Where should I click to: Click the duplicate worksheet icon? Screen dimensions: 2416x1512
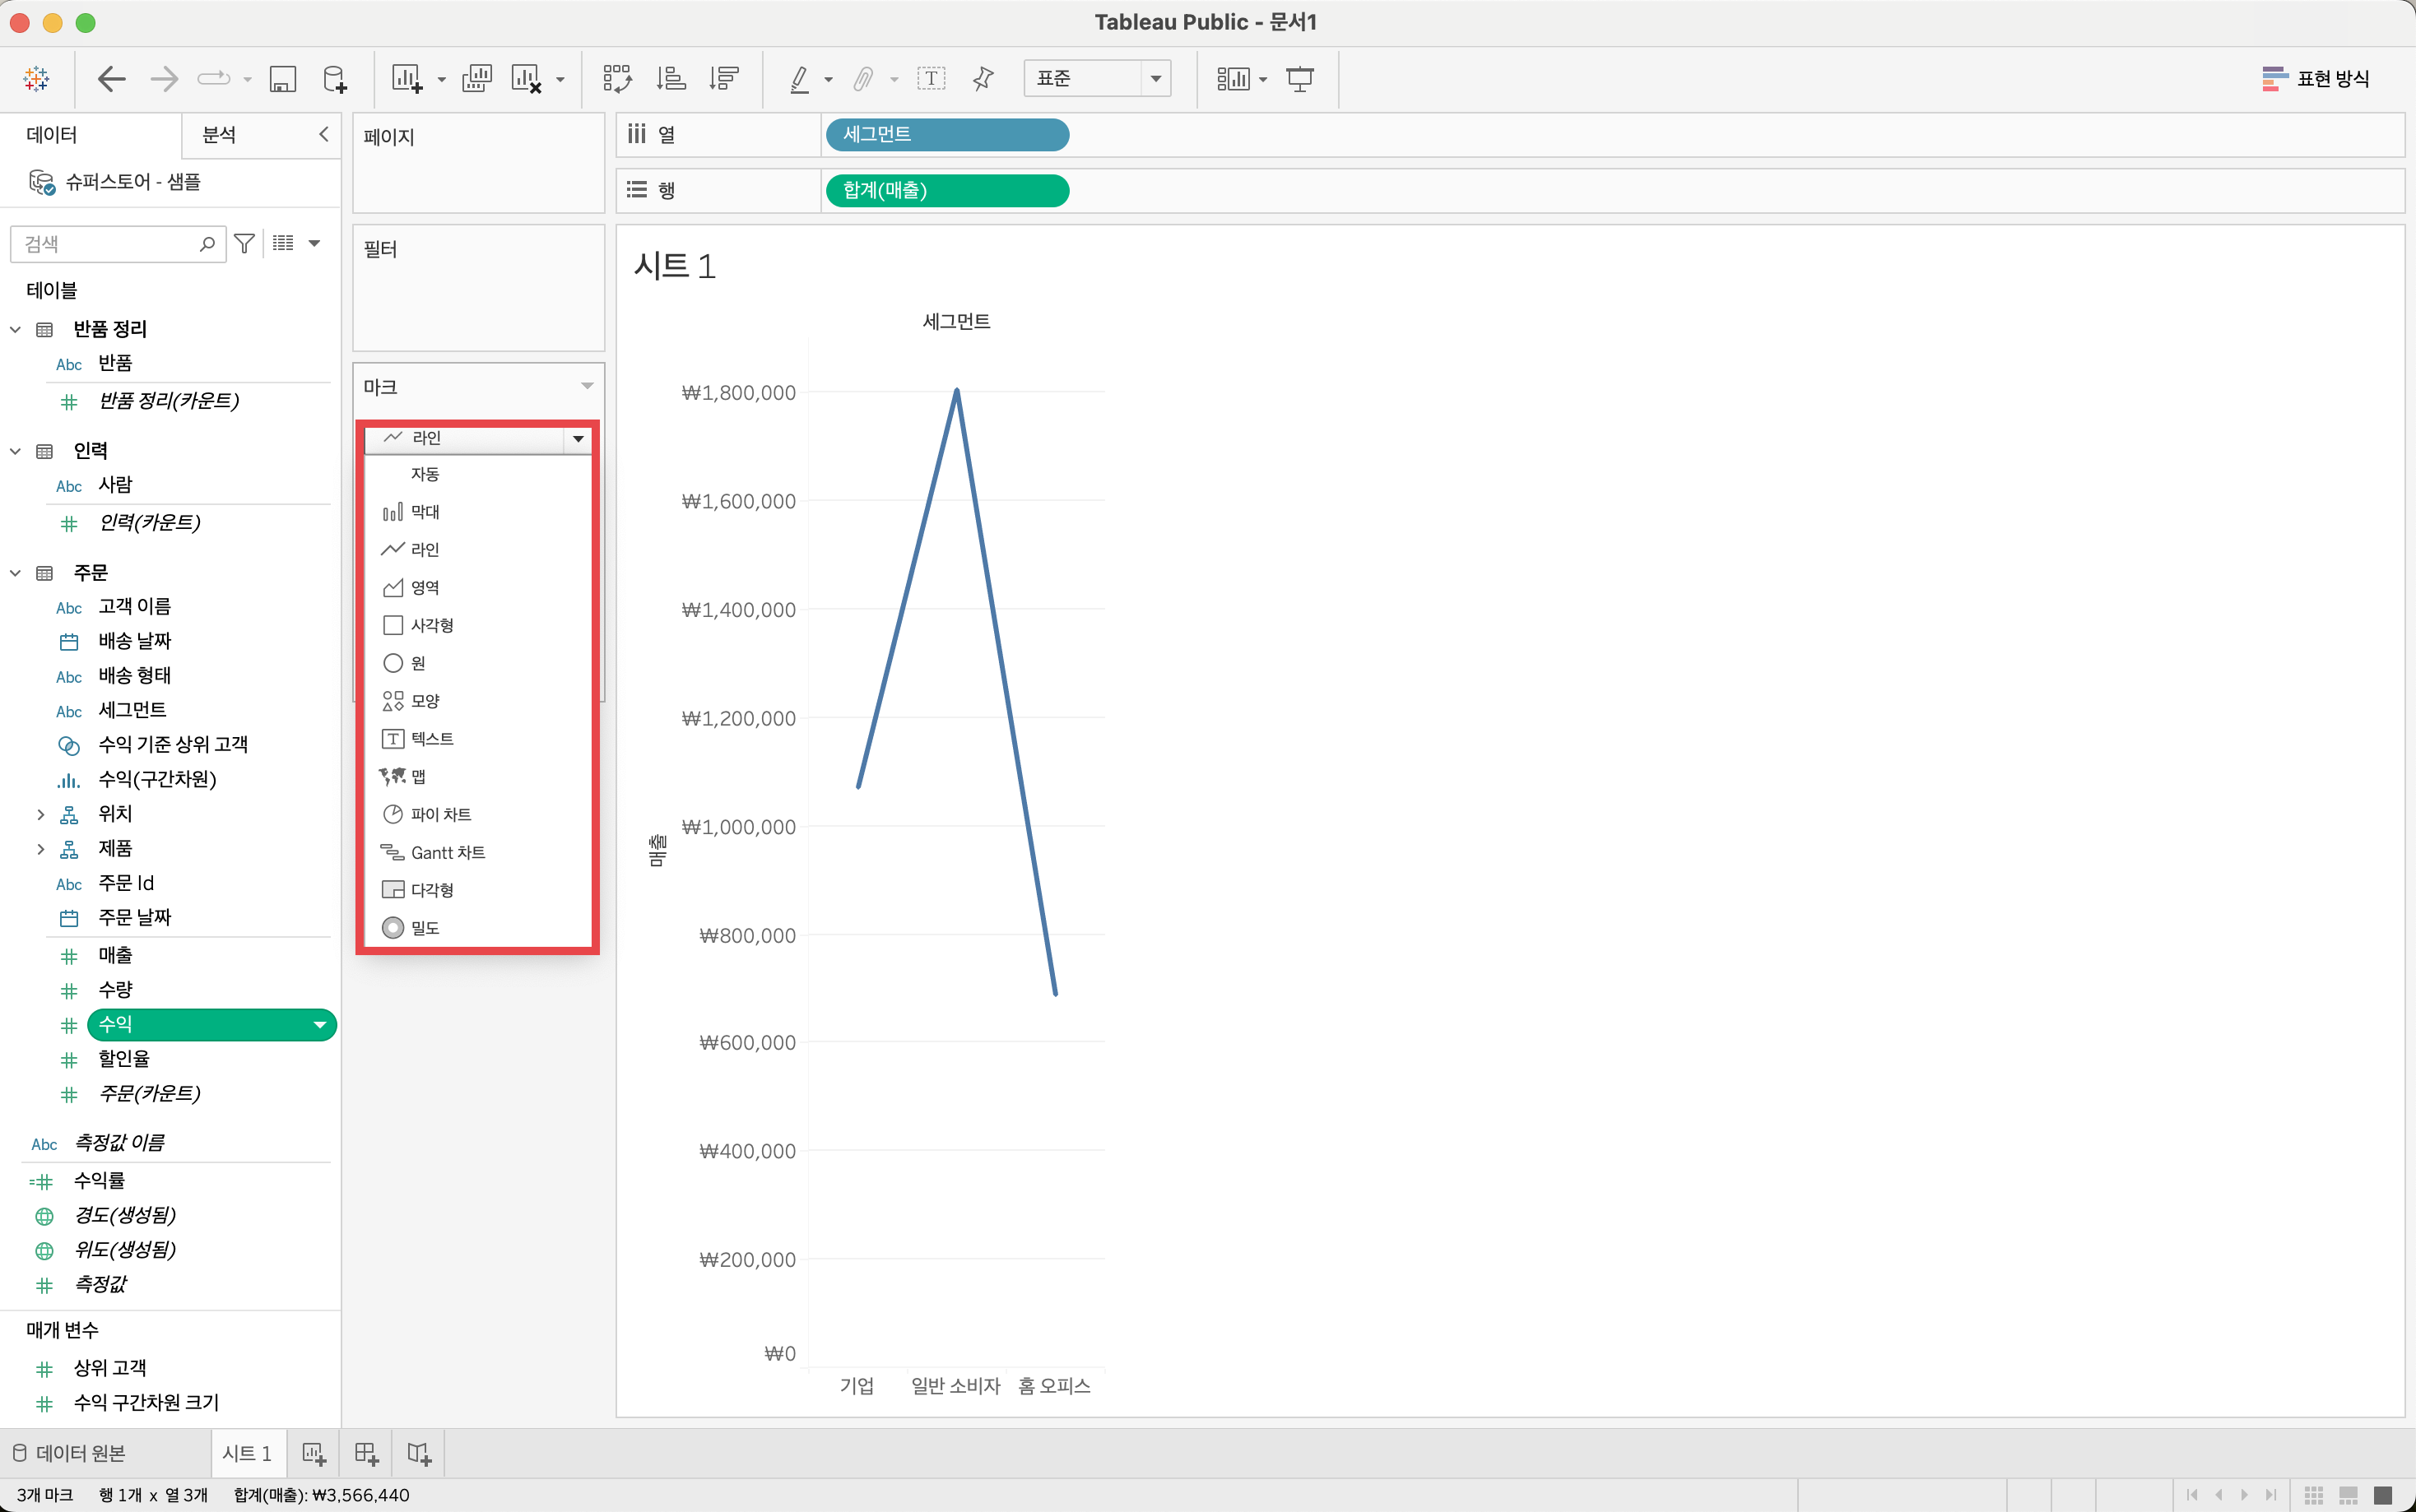coord(477,78)
